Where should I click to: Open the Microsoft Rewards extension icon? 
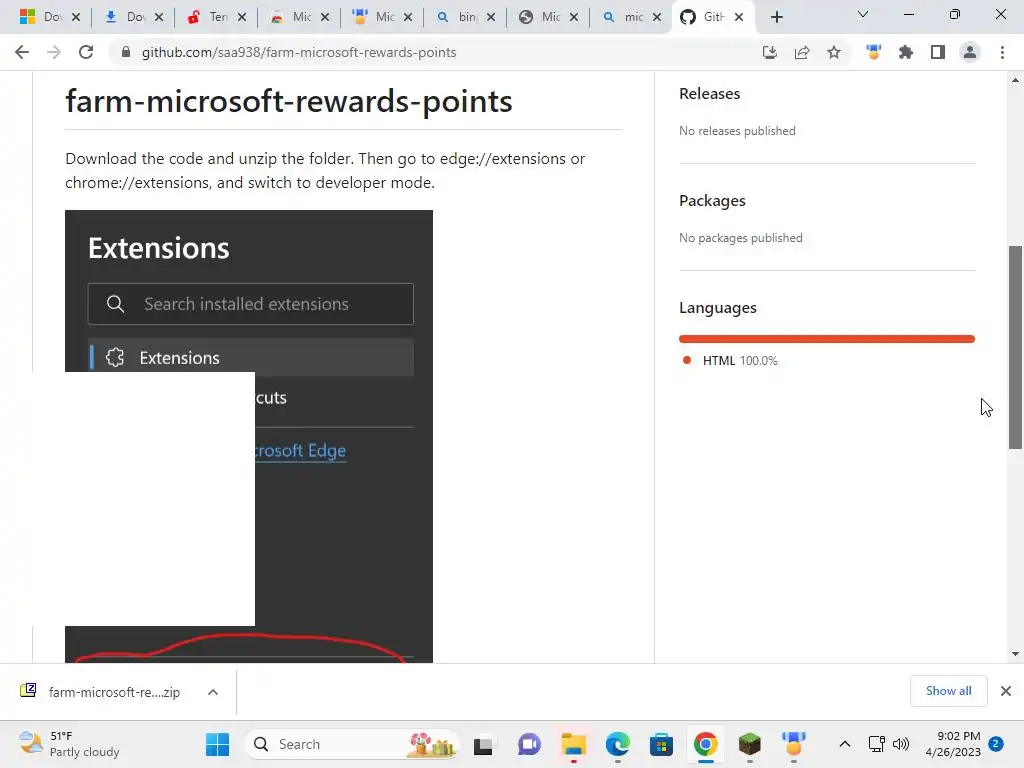pos(874,52)
